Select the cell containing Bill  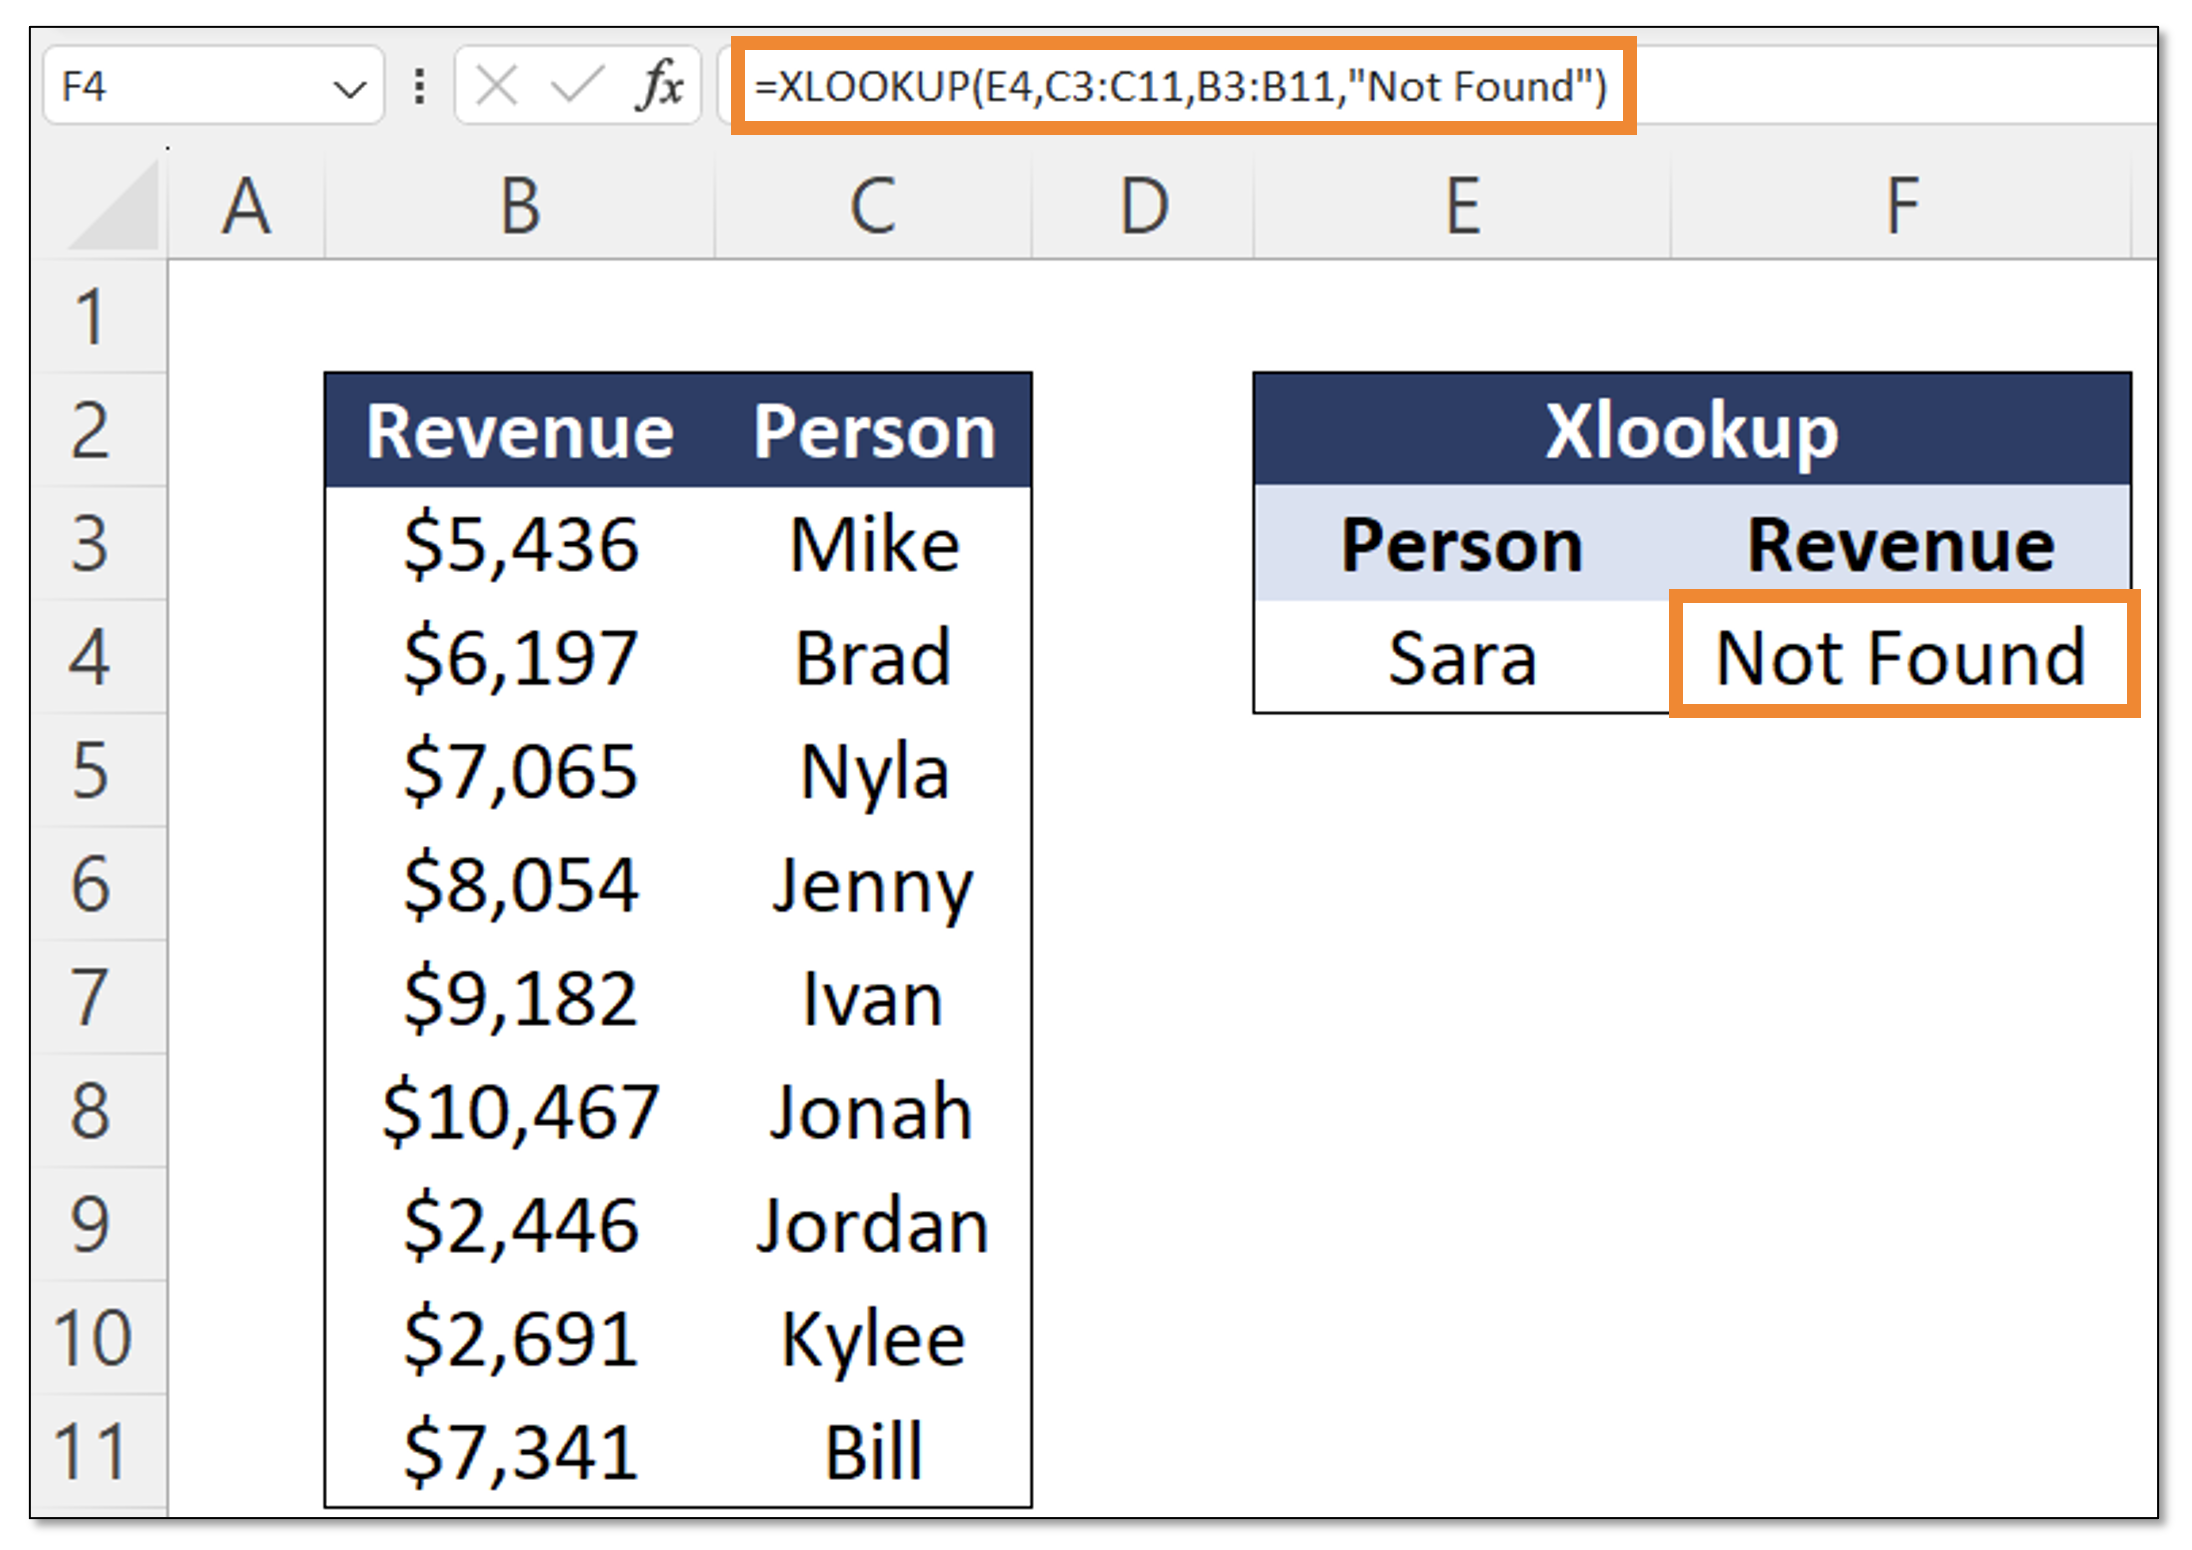click(x=873, y=1445)
